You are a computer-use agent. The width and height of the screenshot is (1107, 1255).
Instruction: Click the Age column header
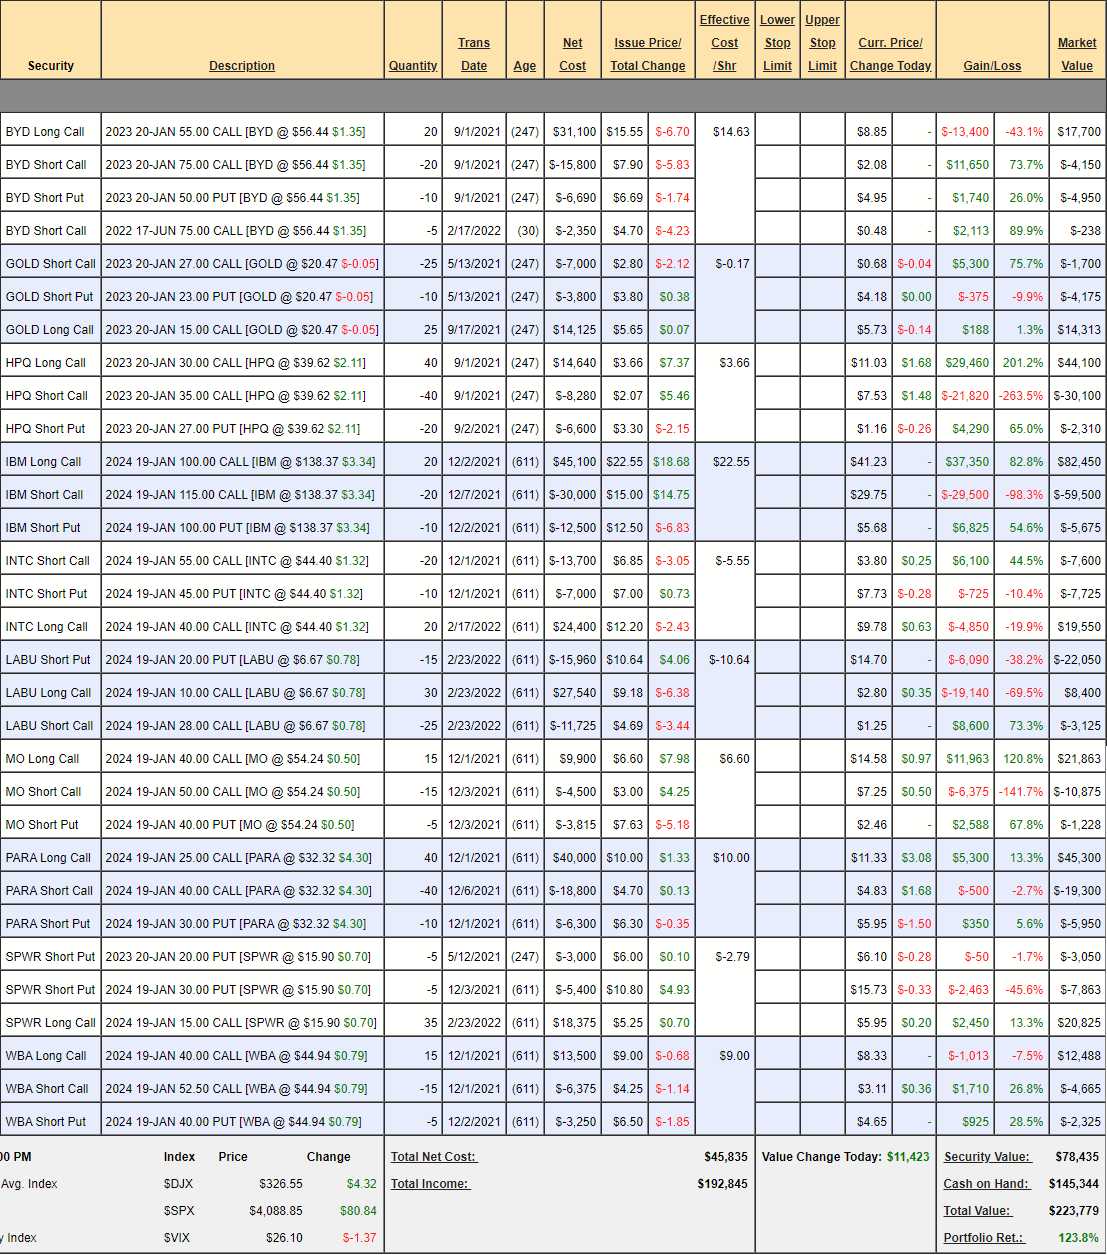click(524, 66)
